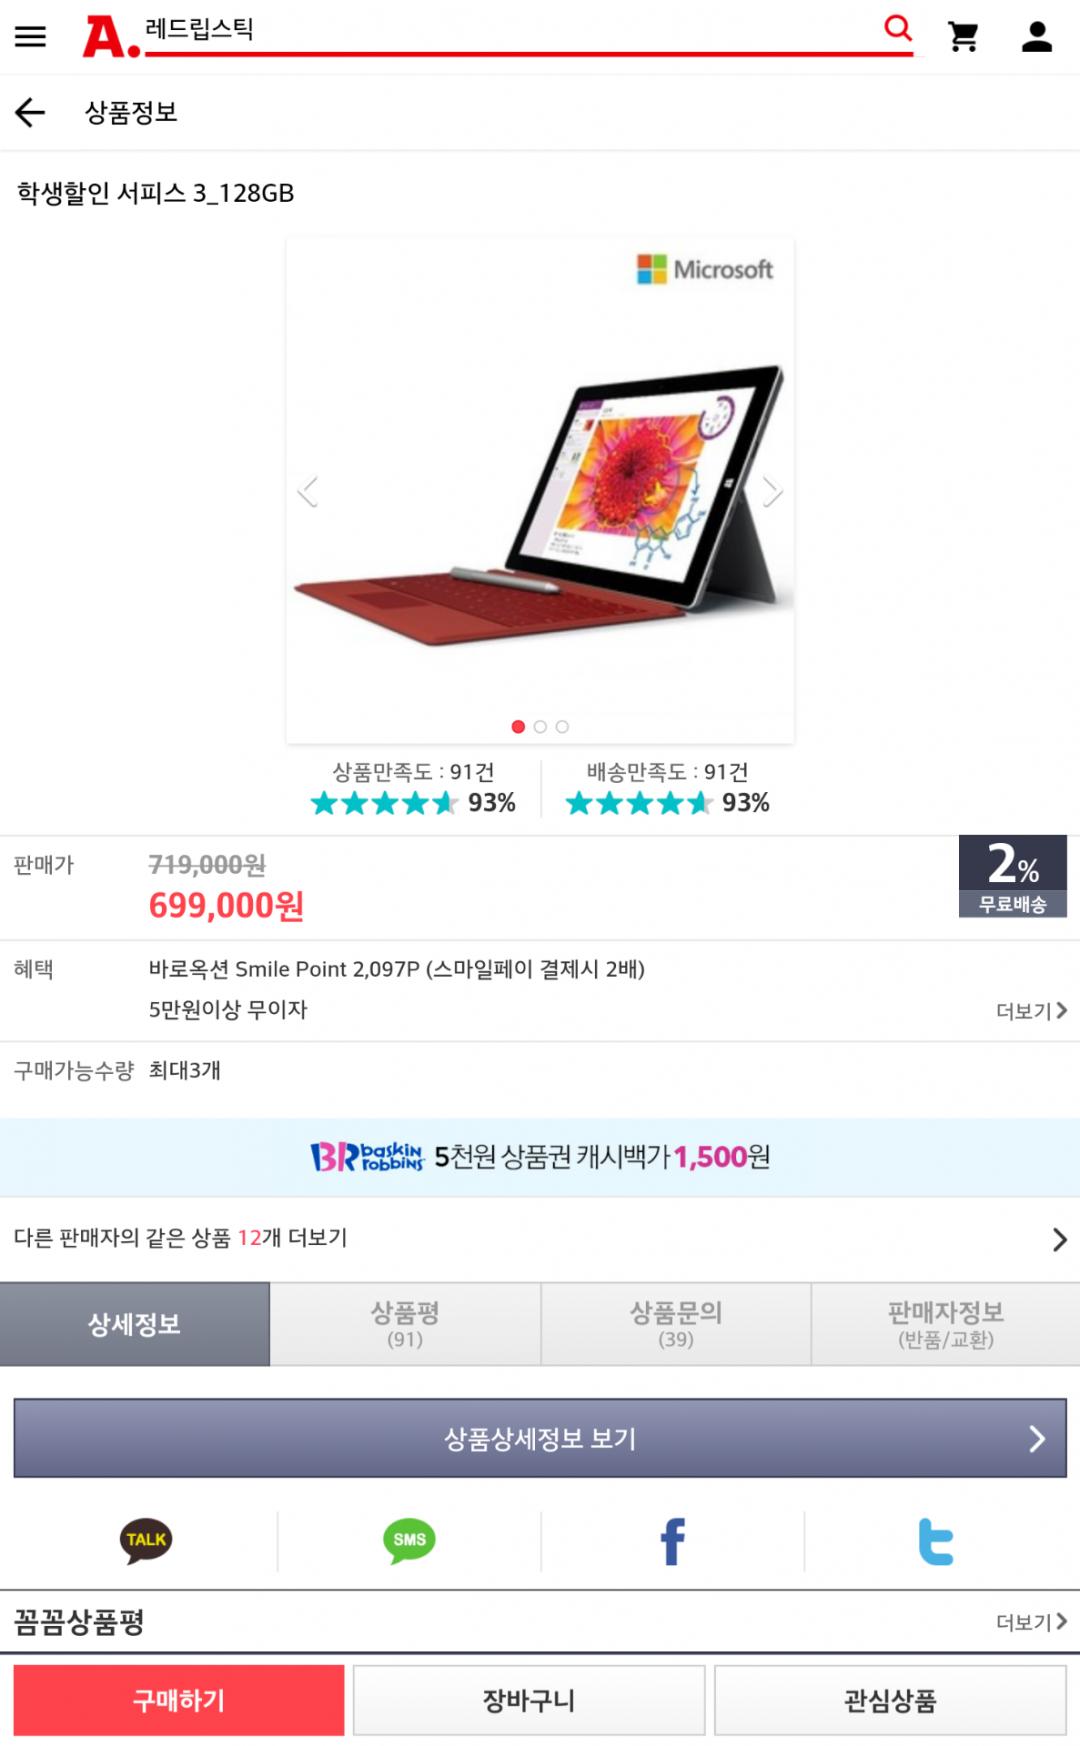Expand 꼼꼼상품평 더보기
This screenshot has width=1080, height=1746.
[1032, 1622]
